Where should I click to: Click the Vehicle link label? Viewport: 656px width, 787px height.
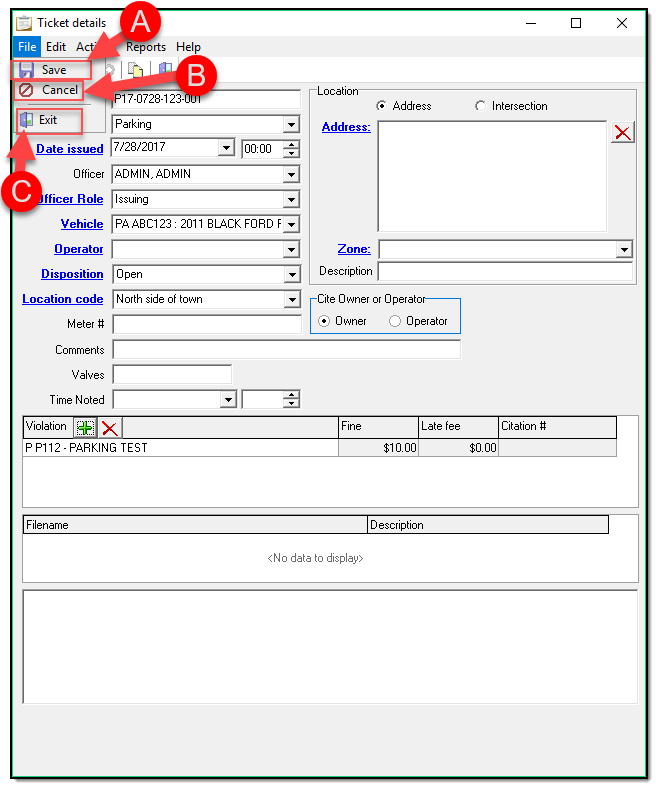(x=81, y=224)
